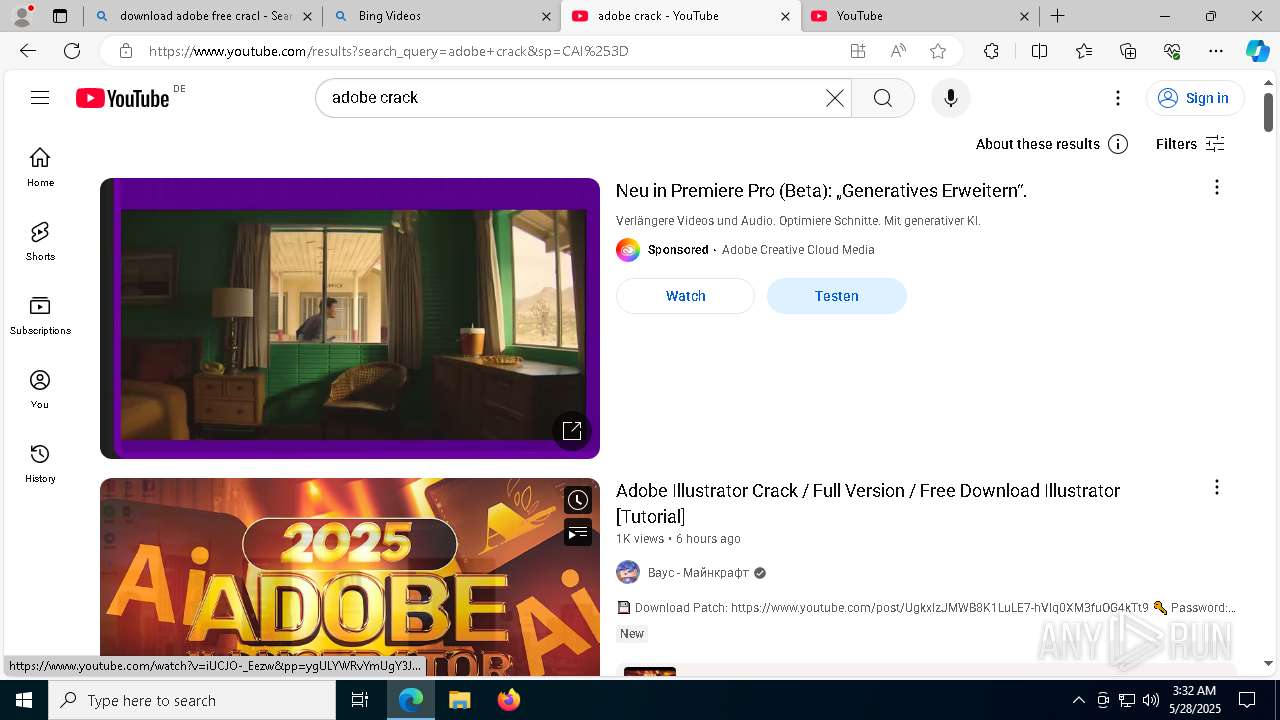
Task: Open the volume control in tray
Action: coord(1151,700)
